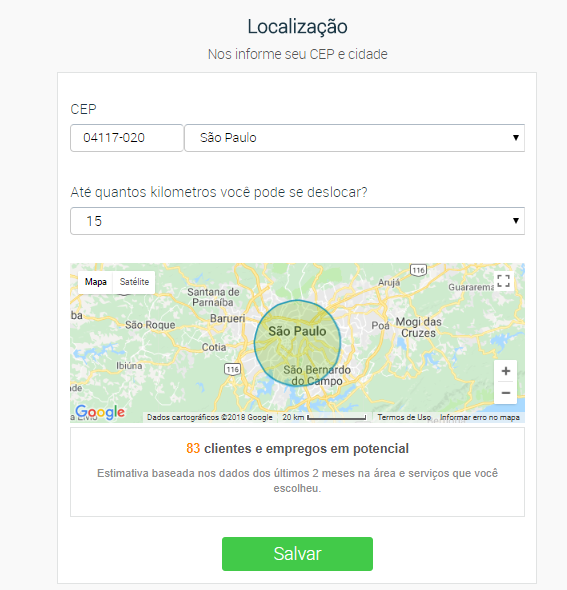Click highway 116 shield near Arujá

pyautogui.click(x=418, y=270)
